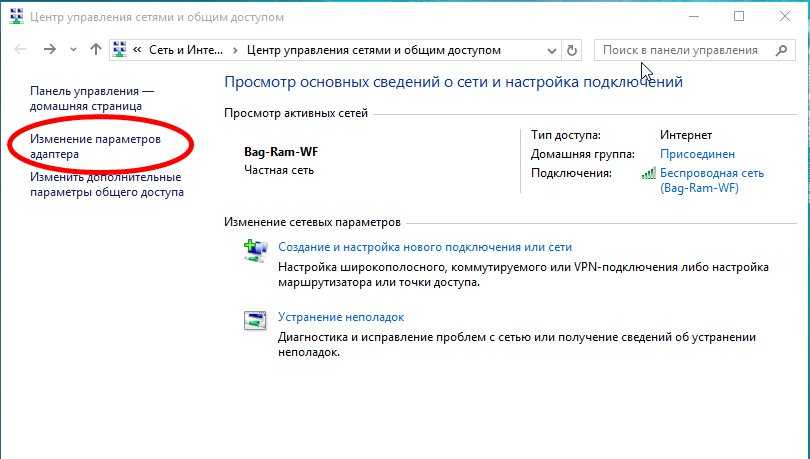Select the Сеть и Инте… breadcrumb item

(186, 49)
